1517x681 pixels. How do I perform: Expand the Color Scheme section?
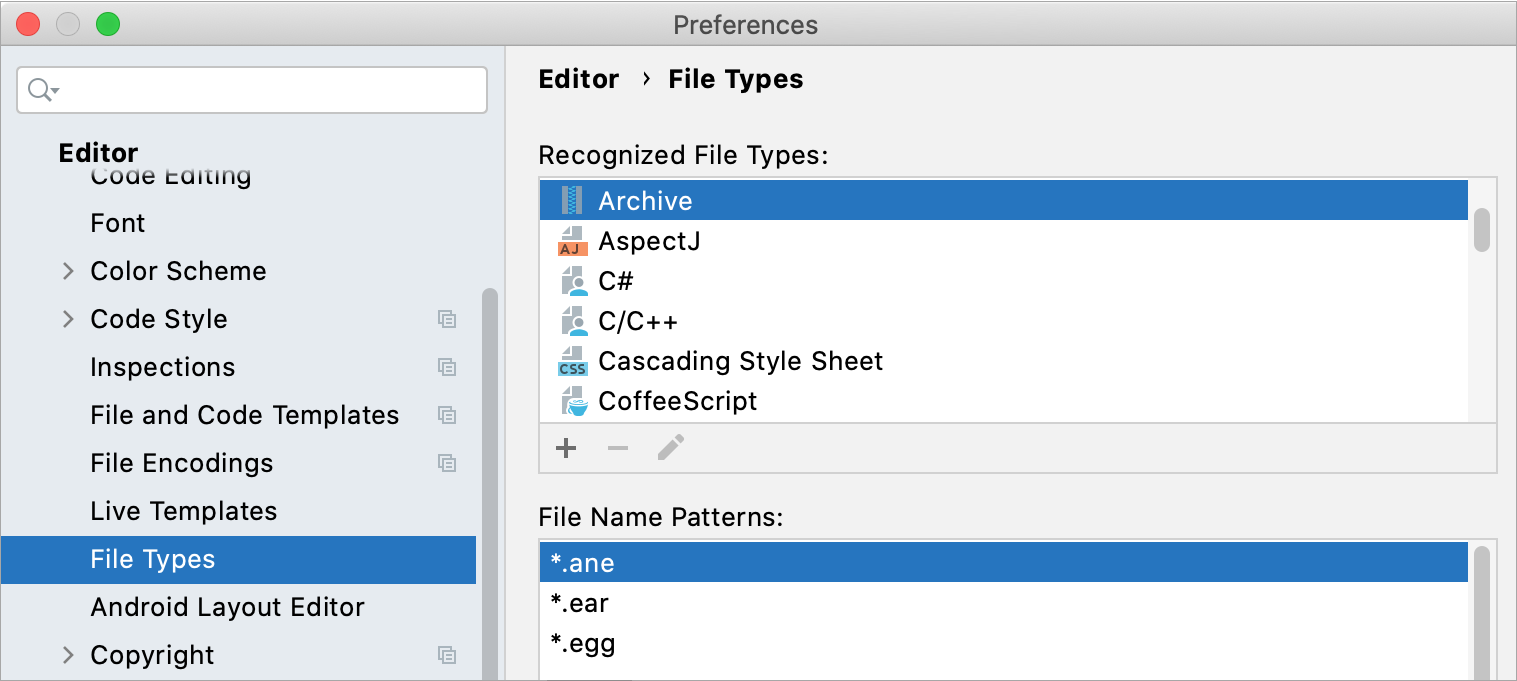coord(68,270)
